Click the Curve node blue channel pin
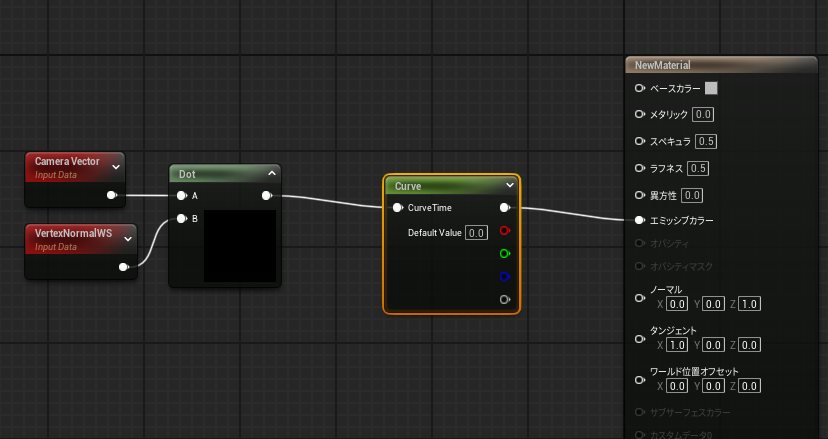Image resolution: width=828 pixels, height=439 pixels. [505, 277]
